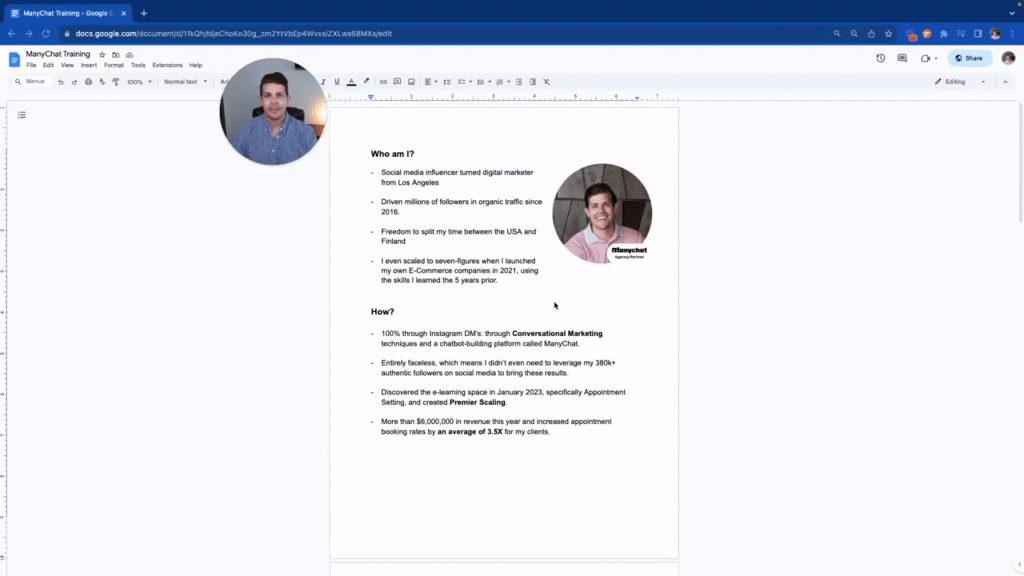The width and height of the screenshot is (1024, 576).
Task: Open the Chrome profile avatar
Action: 995,33
